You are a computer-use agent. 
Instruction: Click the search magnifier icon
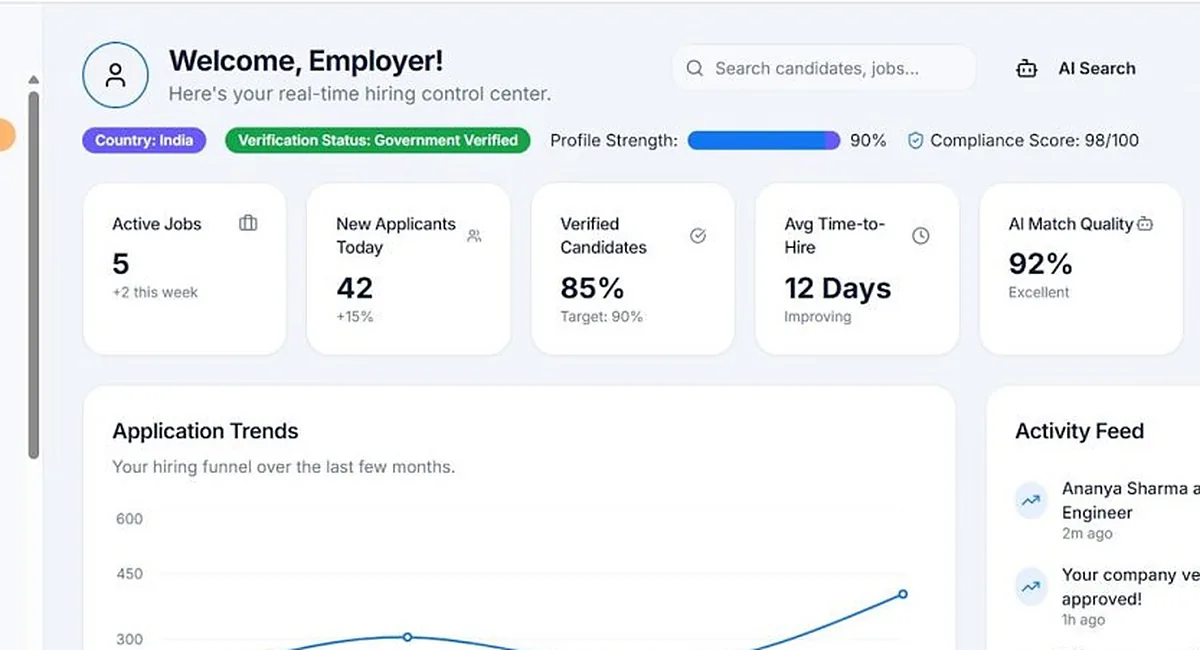coord(694,69)
